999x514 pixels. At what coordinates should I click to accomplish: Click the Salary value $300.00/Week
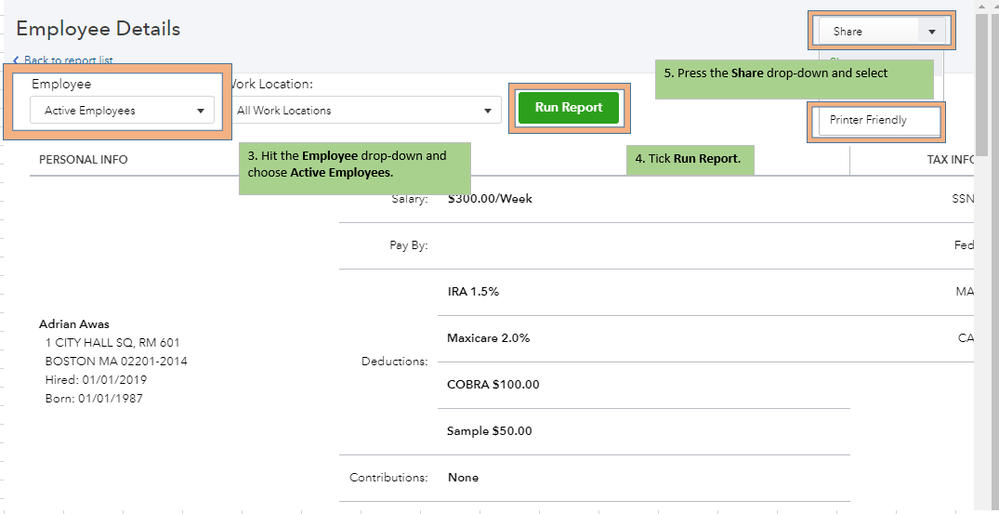pos(490,199)
